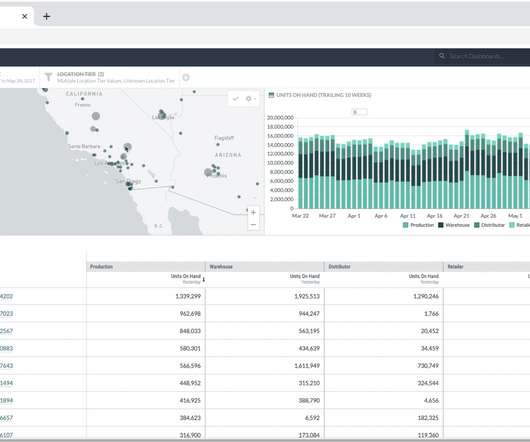Select Production value 416,925
Viewport: 530px width, 442px height.
[190, 400]
